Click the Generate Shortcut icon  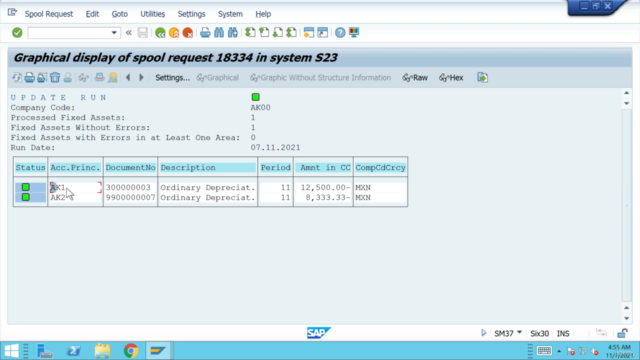pyautogui.click(x=323, y=33)
